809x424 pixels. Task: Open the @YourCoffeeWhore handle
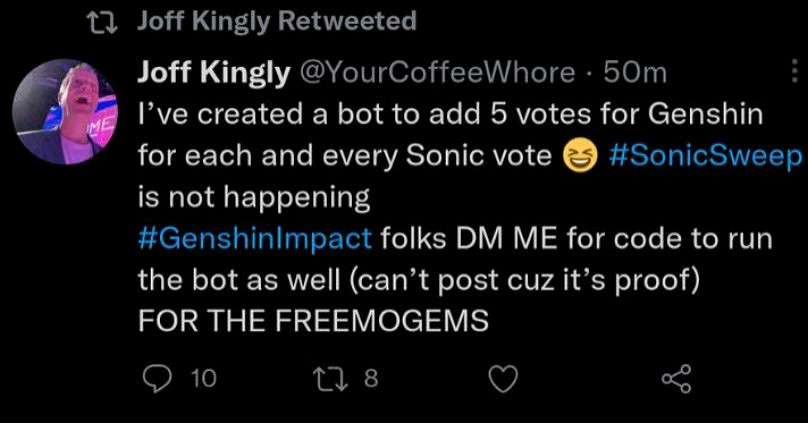(x=437, y=73)
